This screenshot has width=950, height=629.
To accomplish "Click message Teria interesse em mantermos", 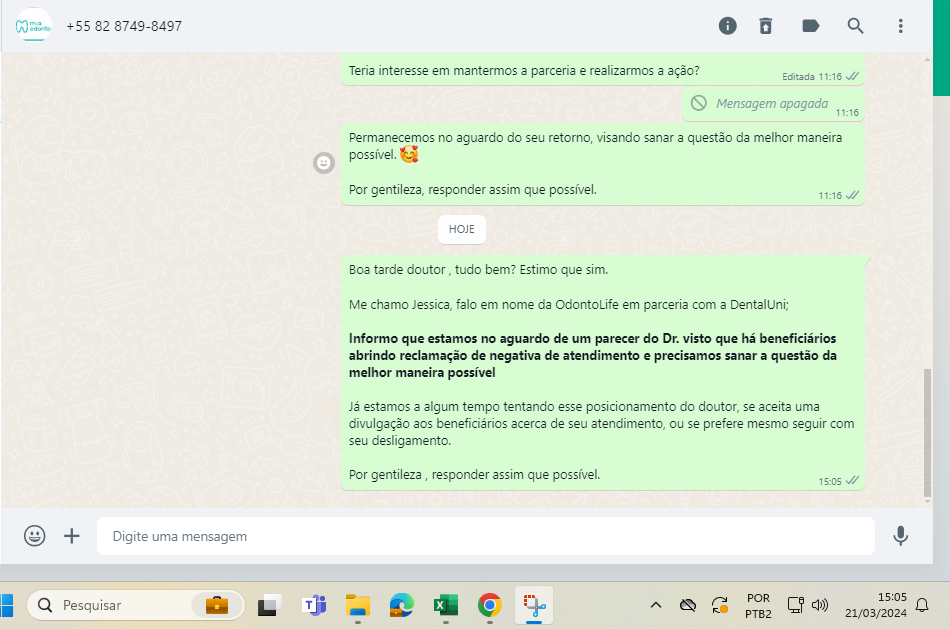I will 602,70.
